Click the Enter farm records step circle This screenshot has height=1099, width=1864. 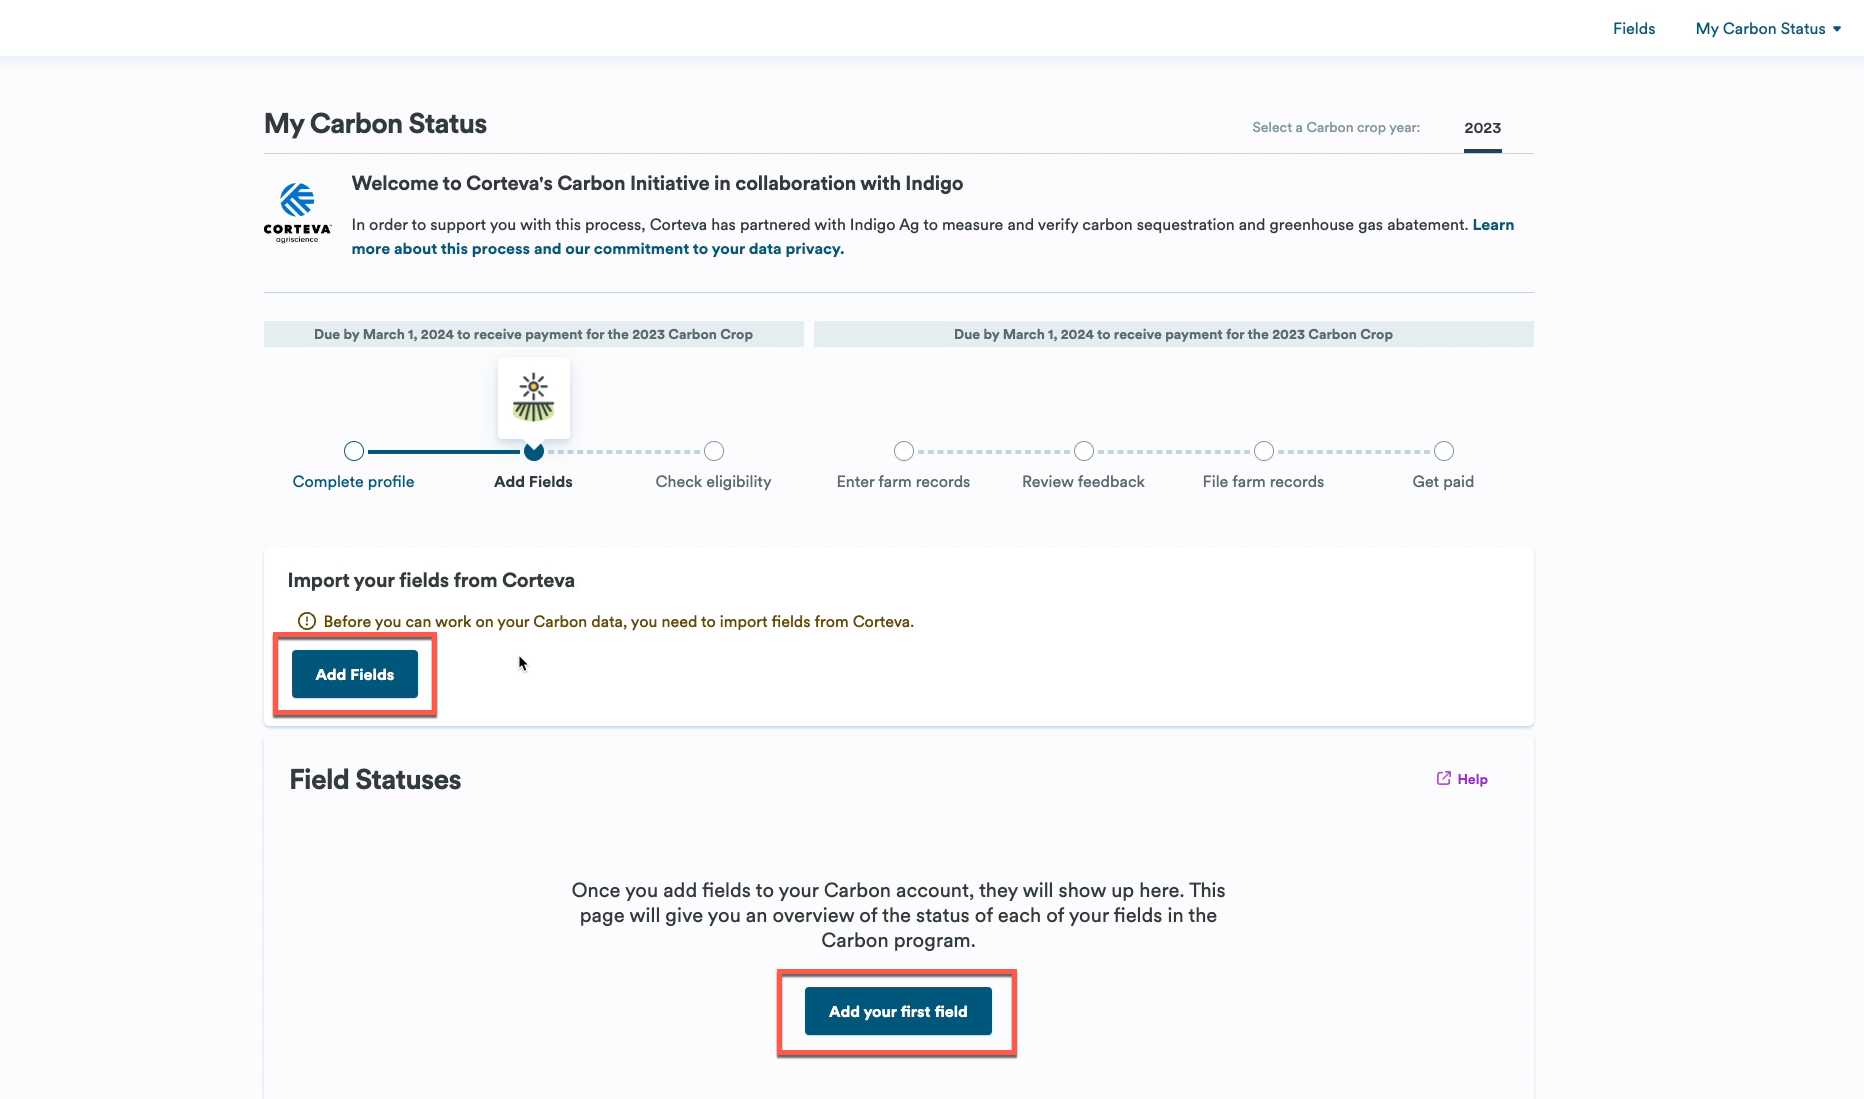[903, 451]
